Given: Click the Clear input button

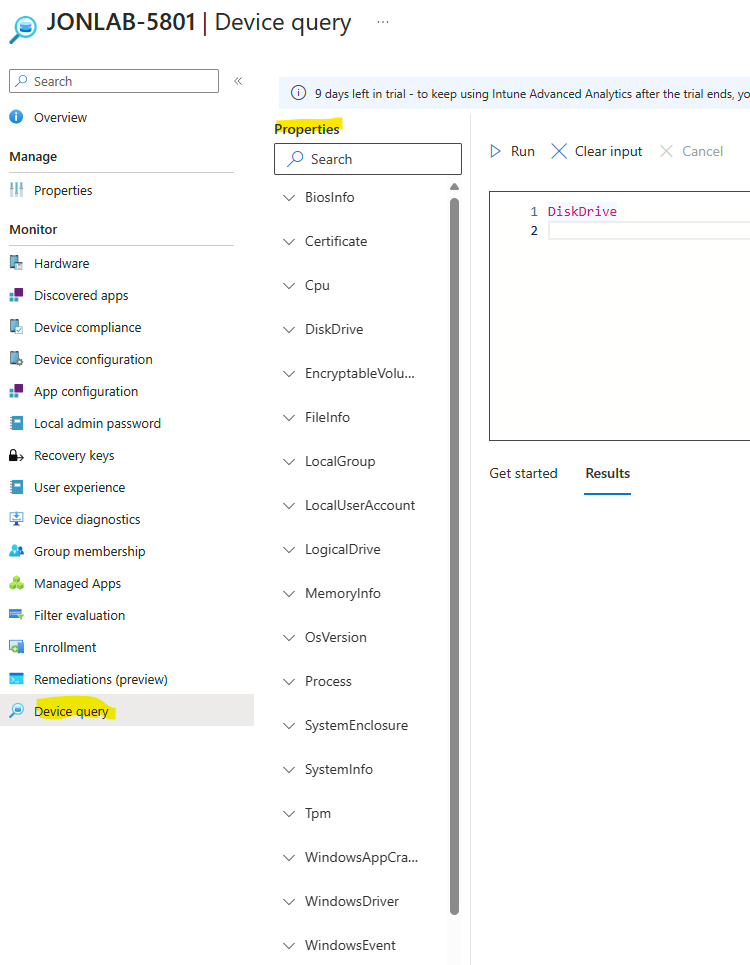Looking at the screenshot, I should pos(597,151).
